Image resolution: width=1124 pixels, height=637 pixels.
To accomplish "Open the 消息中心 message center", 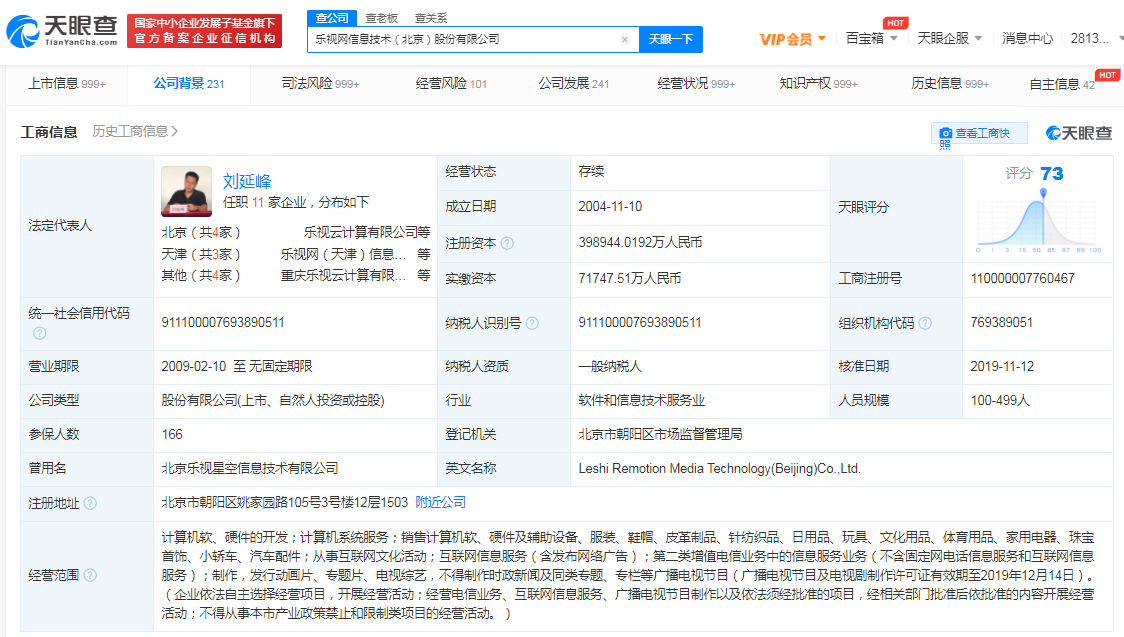I will [x=1027, y=39].
